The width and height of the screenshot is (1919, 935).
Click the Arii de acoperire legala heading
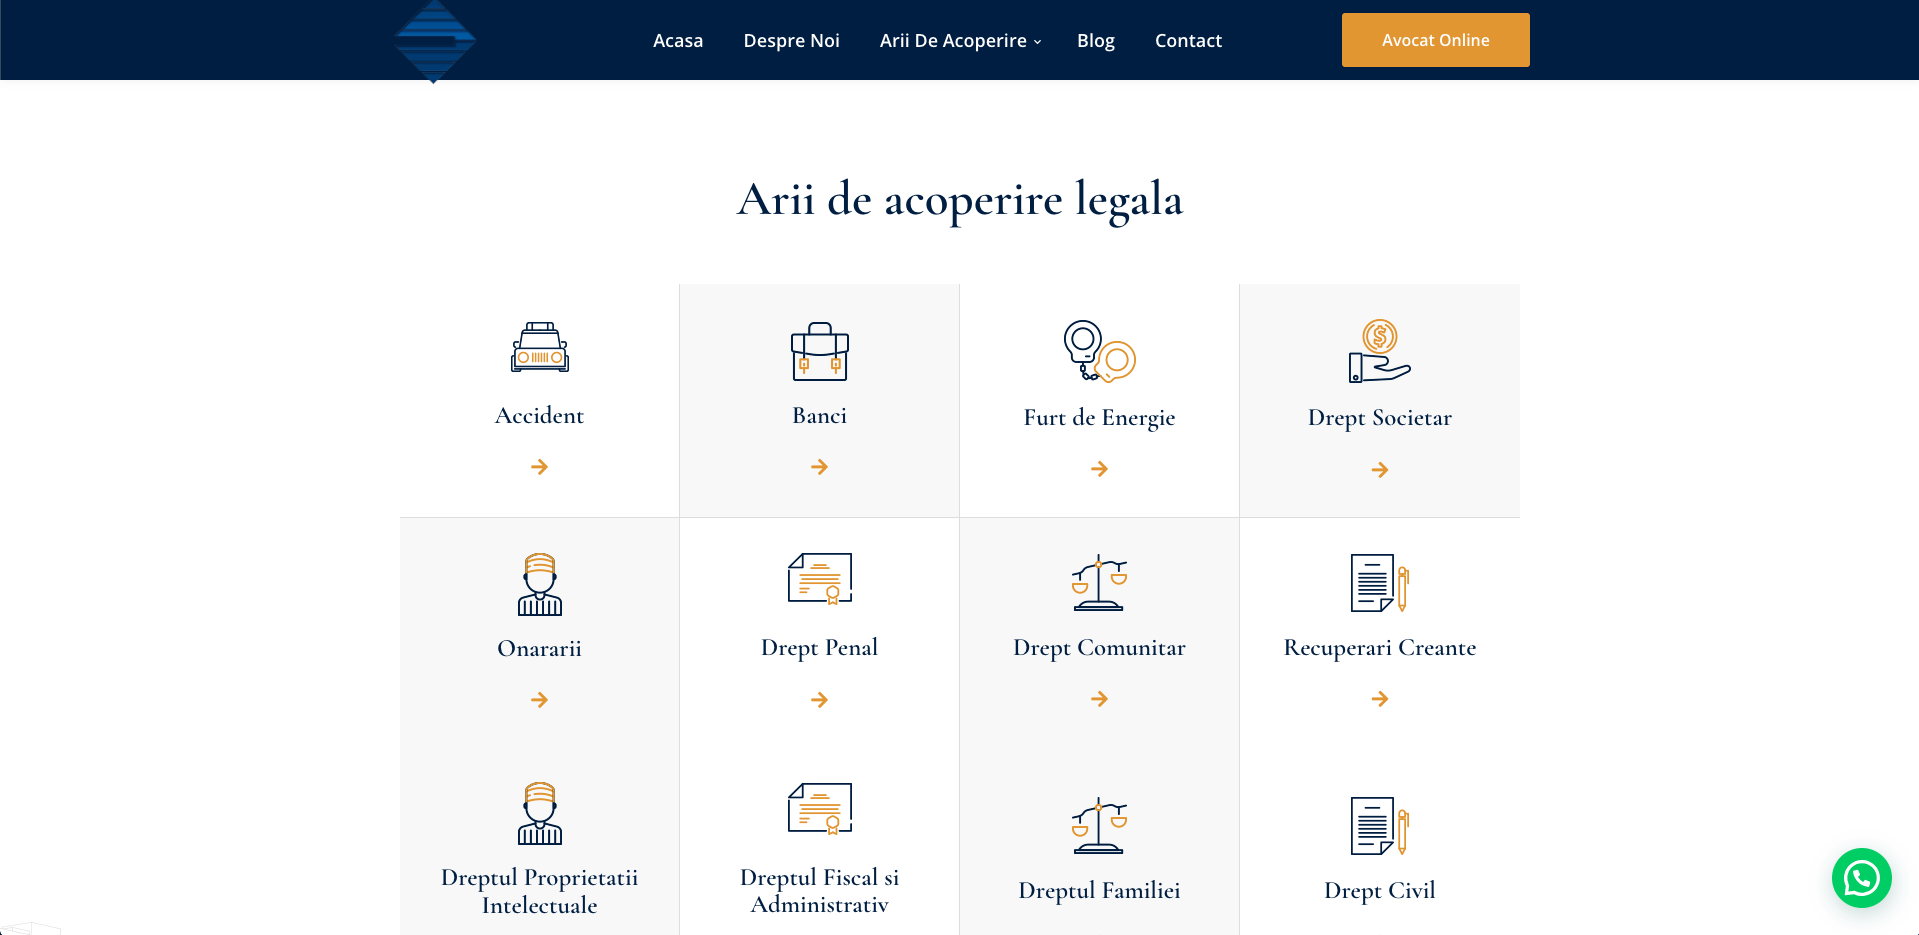point(960,200)
